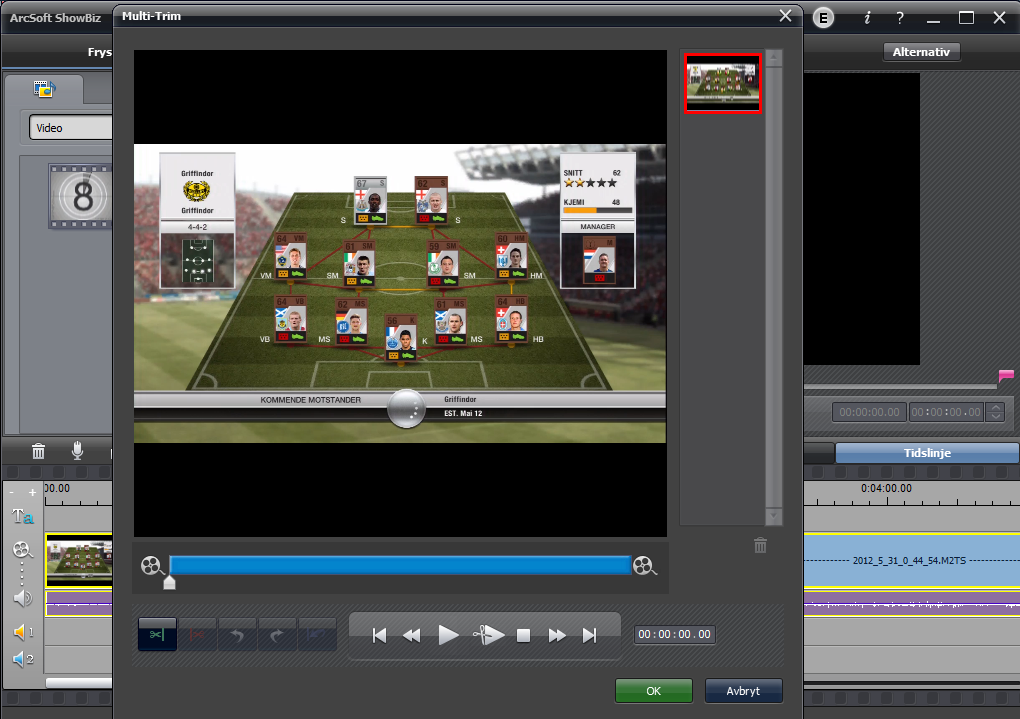1020x719 pixels.
Task: Close the Multi-Trim dialog
Action: (x=785, y=16)
